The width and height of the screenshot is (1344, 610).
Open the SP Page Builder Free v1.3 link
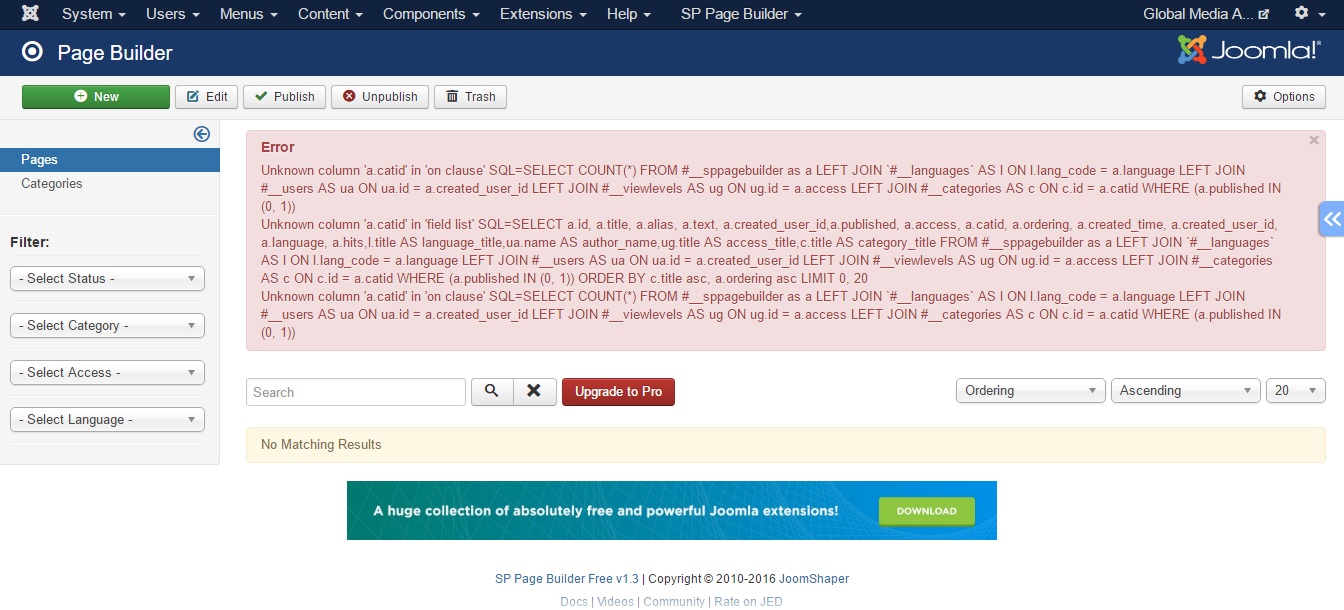coord(567,579)
